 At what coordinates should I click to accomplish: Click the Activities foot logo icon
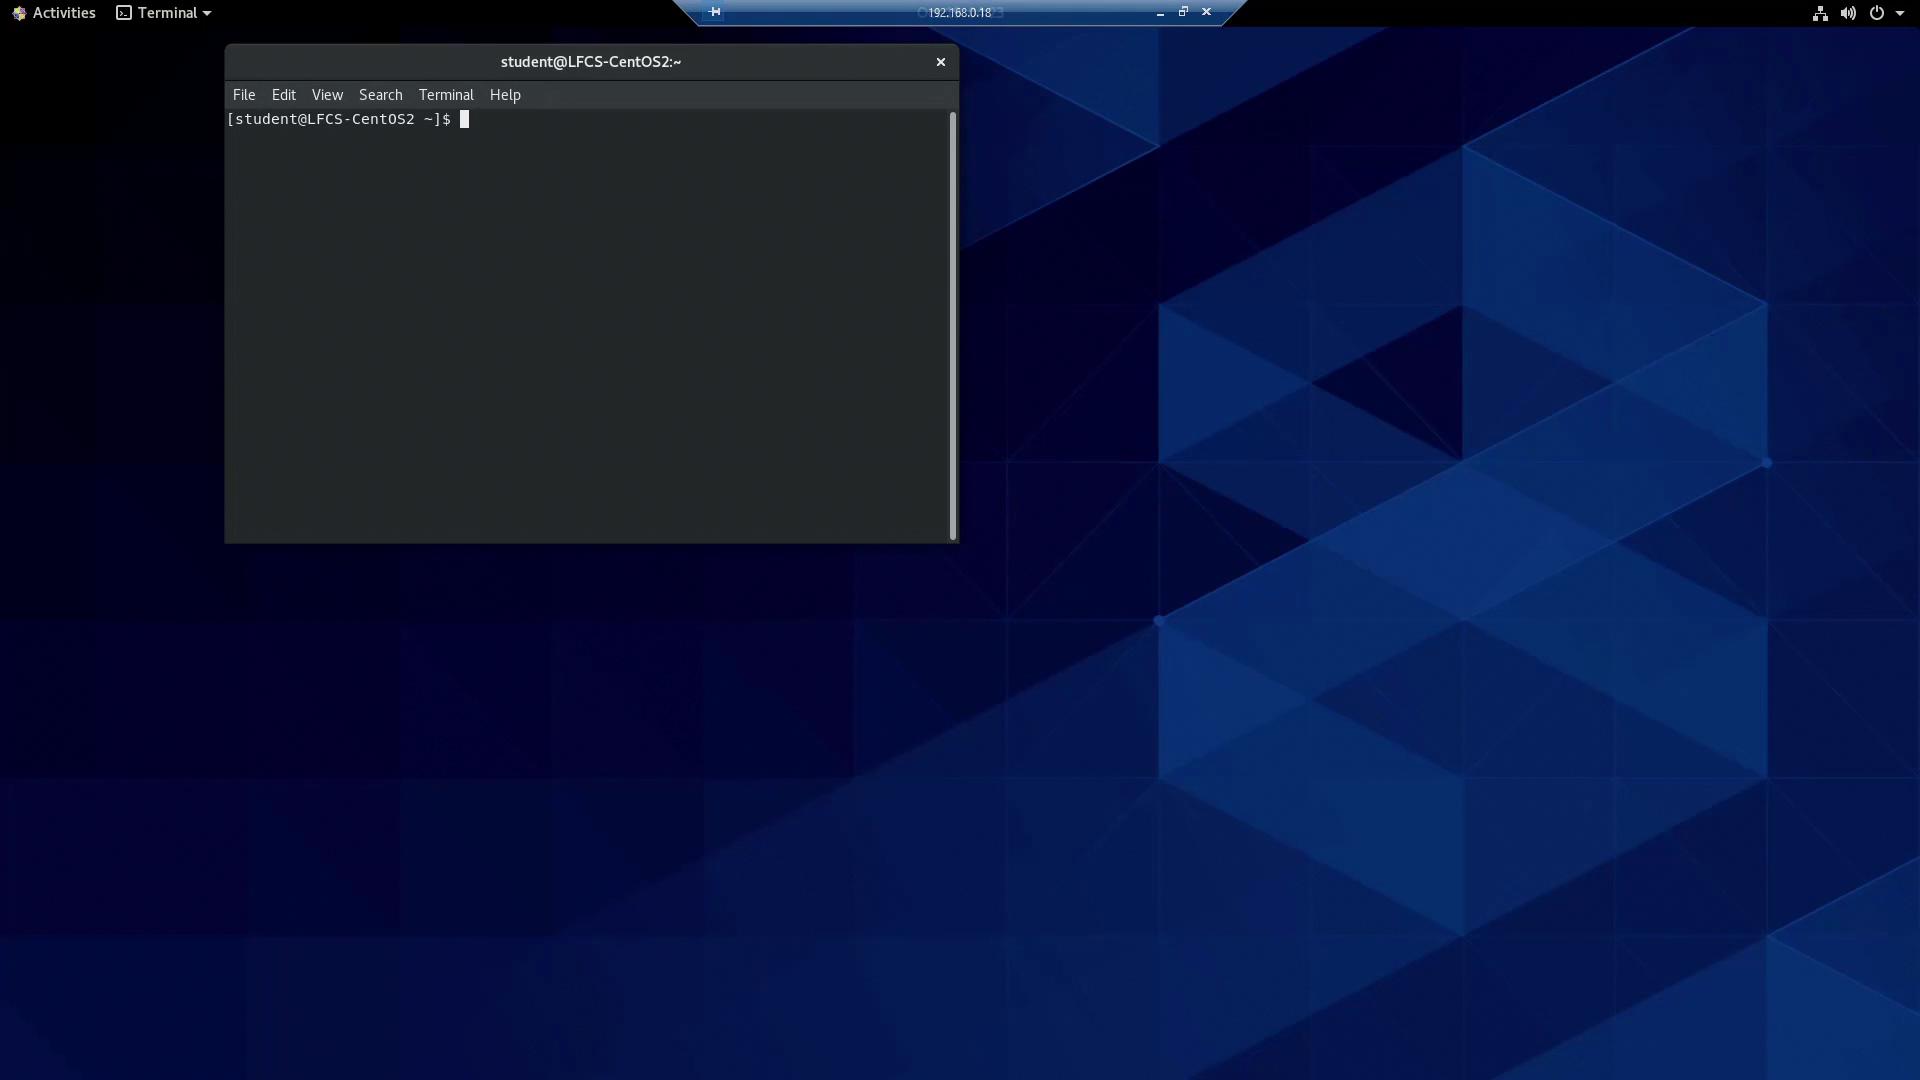(18, 13)
